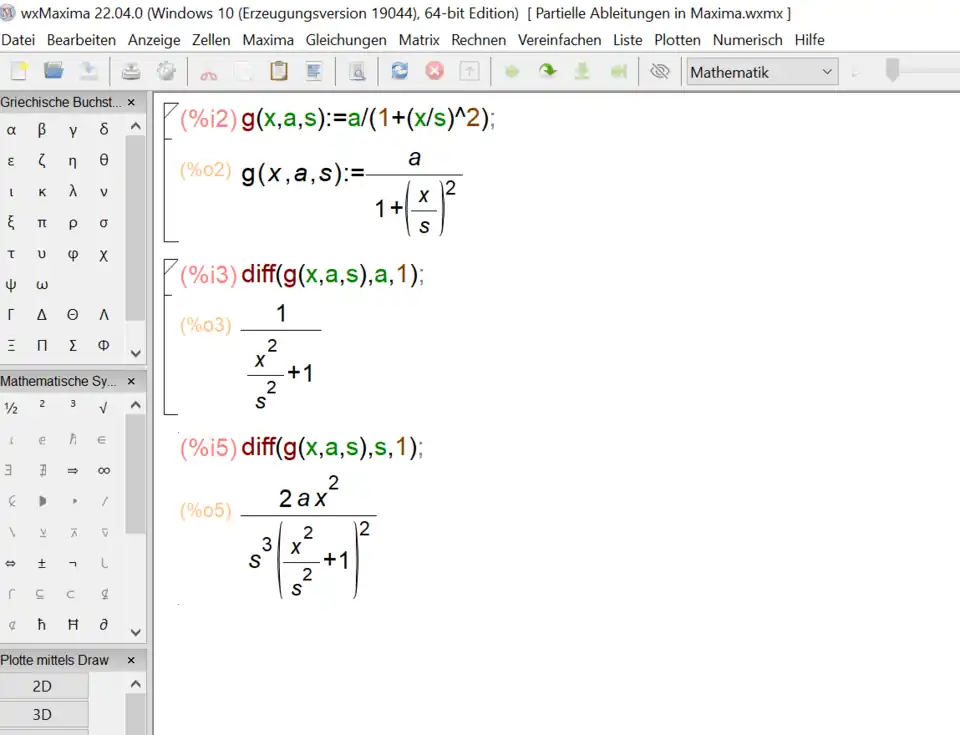The height and width of the screenshot is (735, 960).
Task: Click the Paste clipboard icon
Action: 279,71
